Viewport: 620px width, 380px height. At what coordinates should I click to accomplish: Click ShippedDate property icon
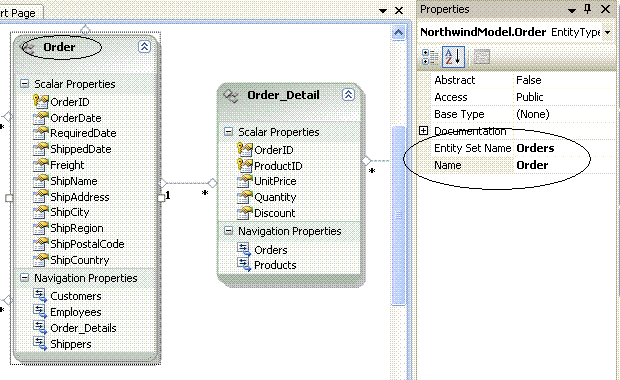[41, 149]
